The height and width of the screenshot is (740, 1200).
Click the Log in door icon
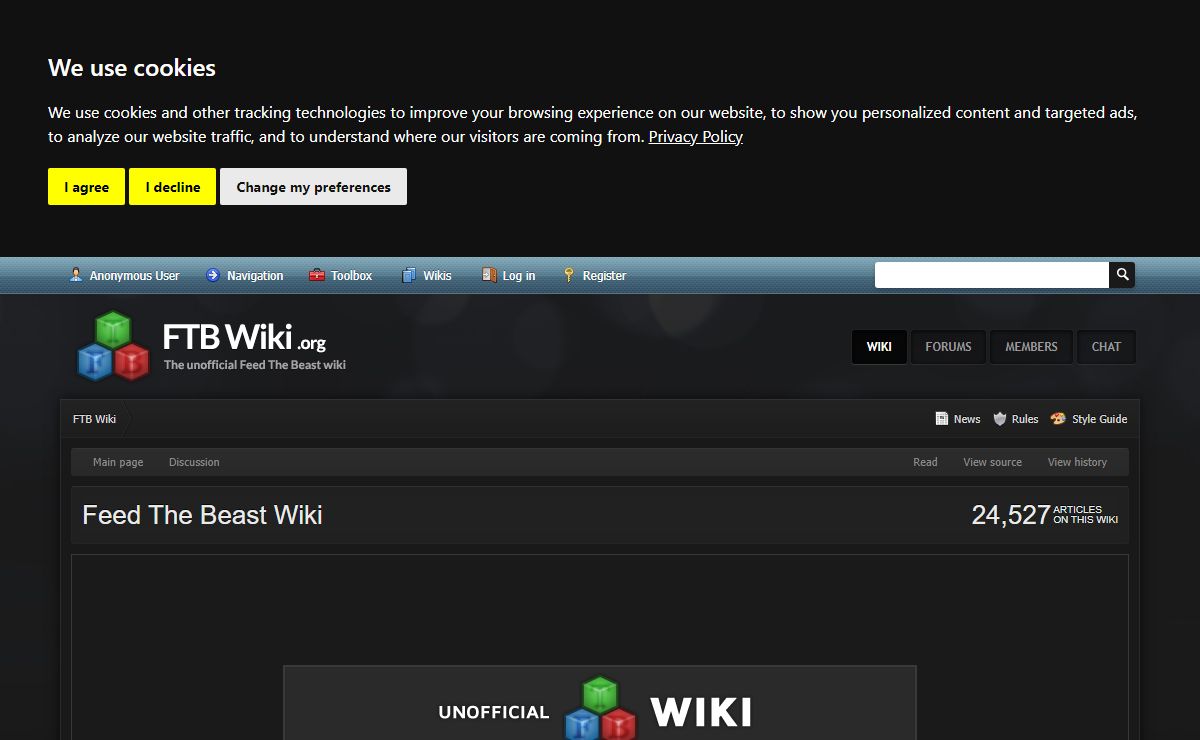pyautogui.click(x=489, y=275)
